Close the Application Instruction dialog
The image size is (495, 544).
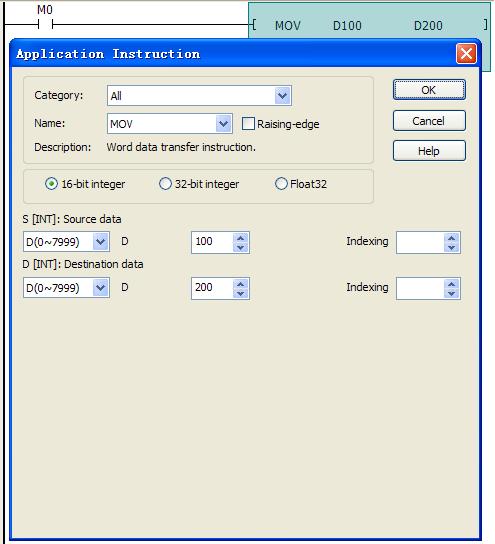pos(466,54)
